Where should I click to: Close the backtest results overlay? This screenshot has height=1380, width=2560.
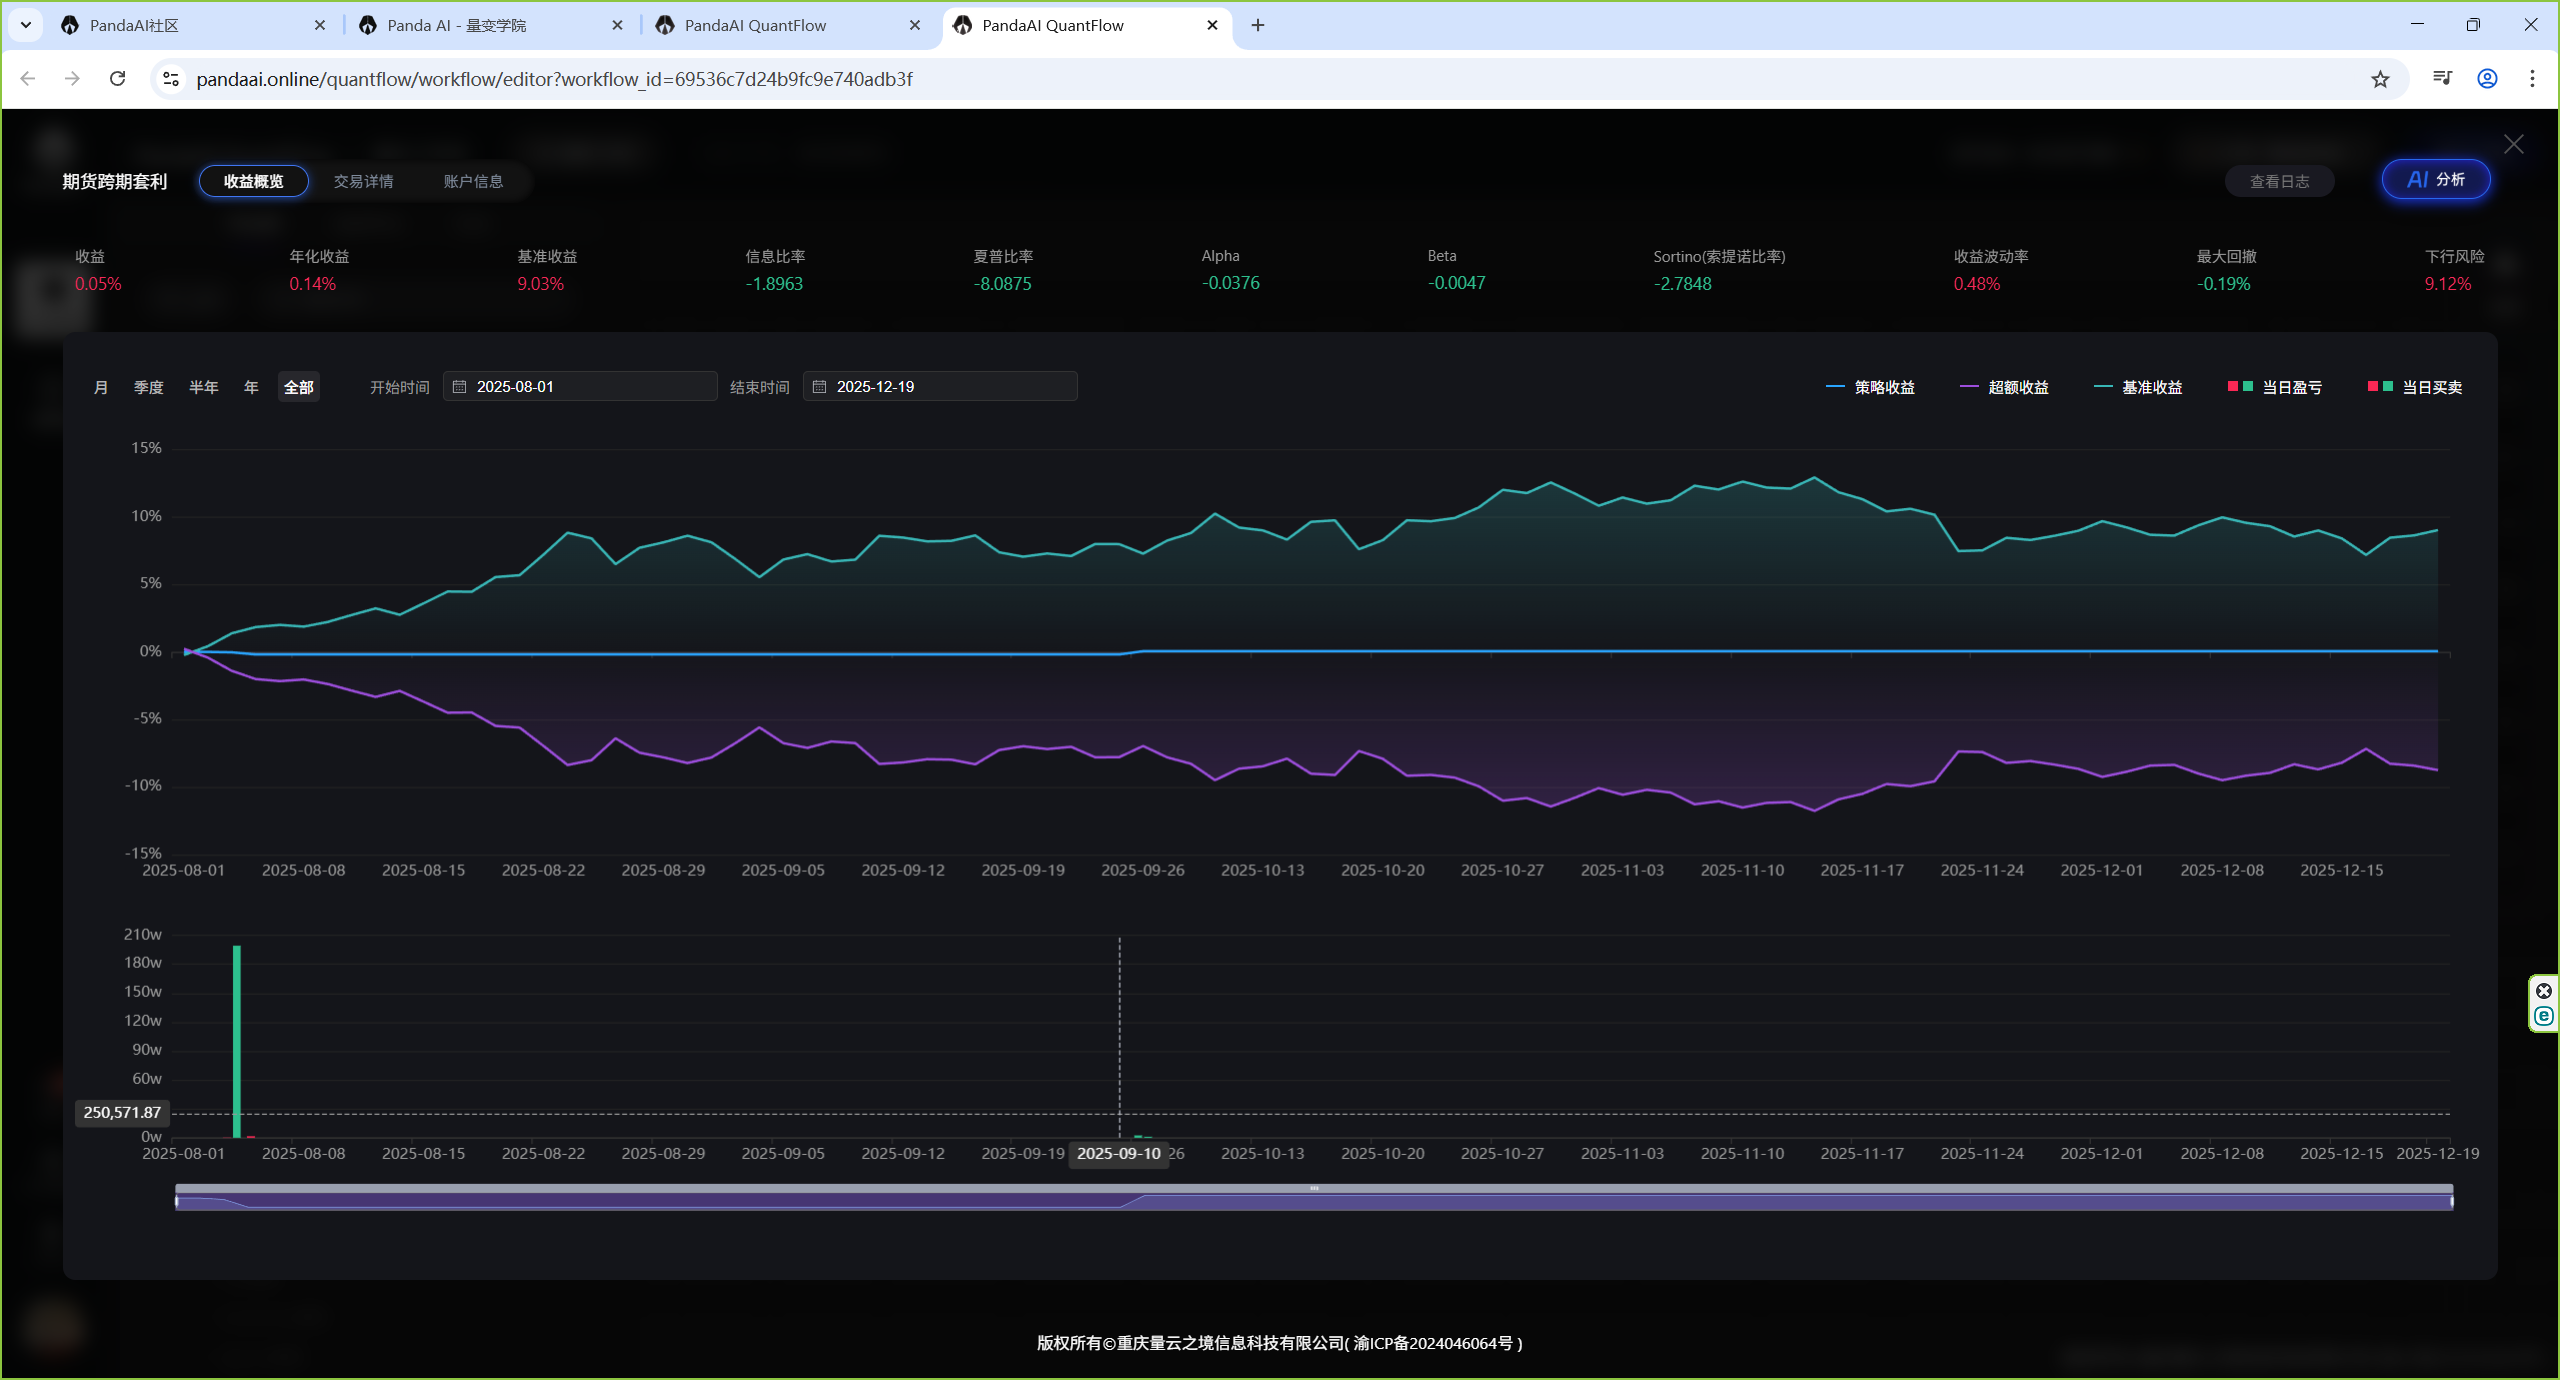[2513, 145]
